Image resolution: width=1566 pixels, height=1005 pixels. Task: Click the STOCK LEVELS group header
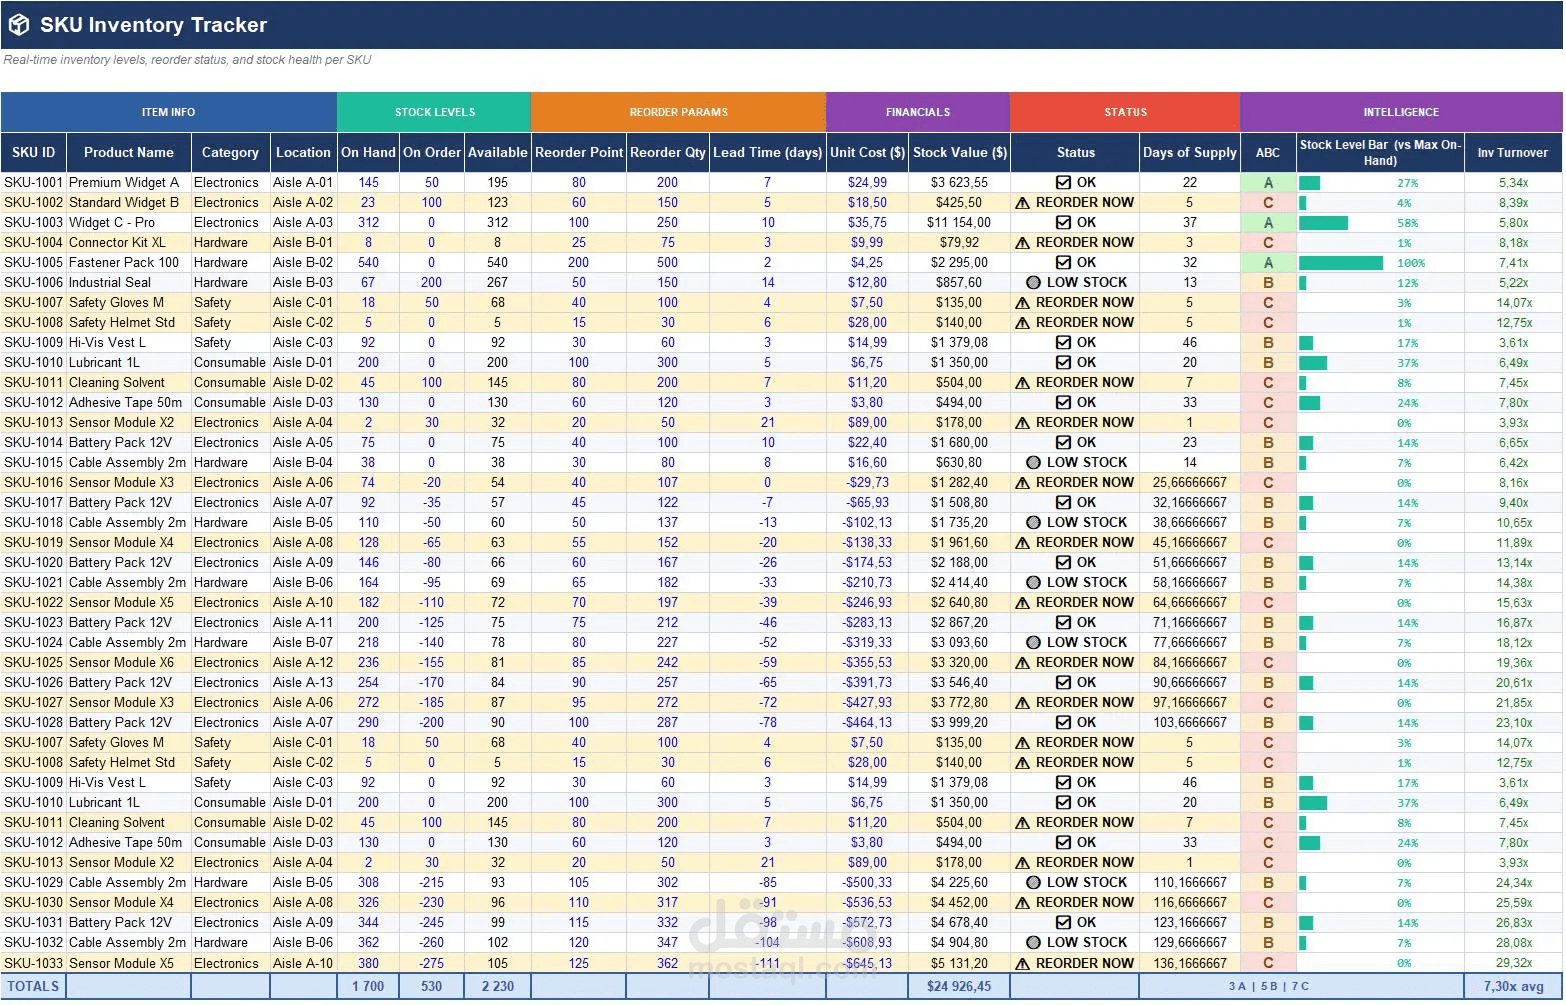coord(435,112)
